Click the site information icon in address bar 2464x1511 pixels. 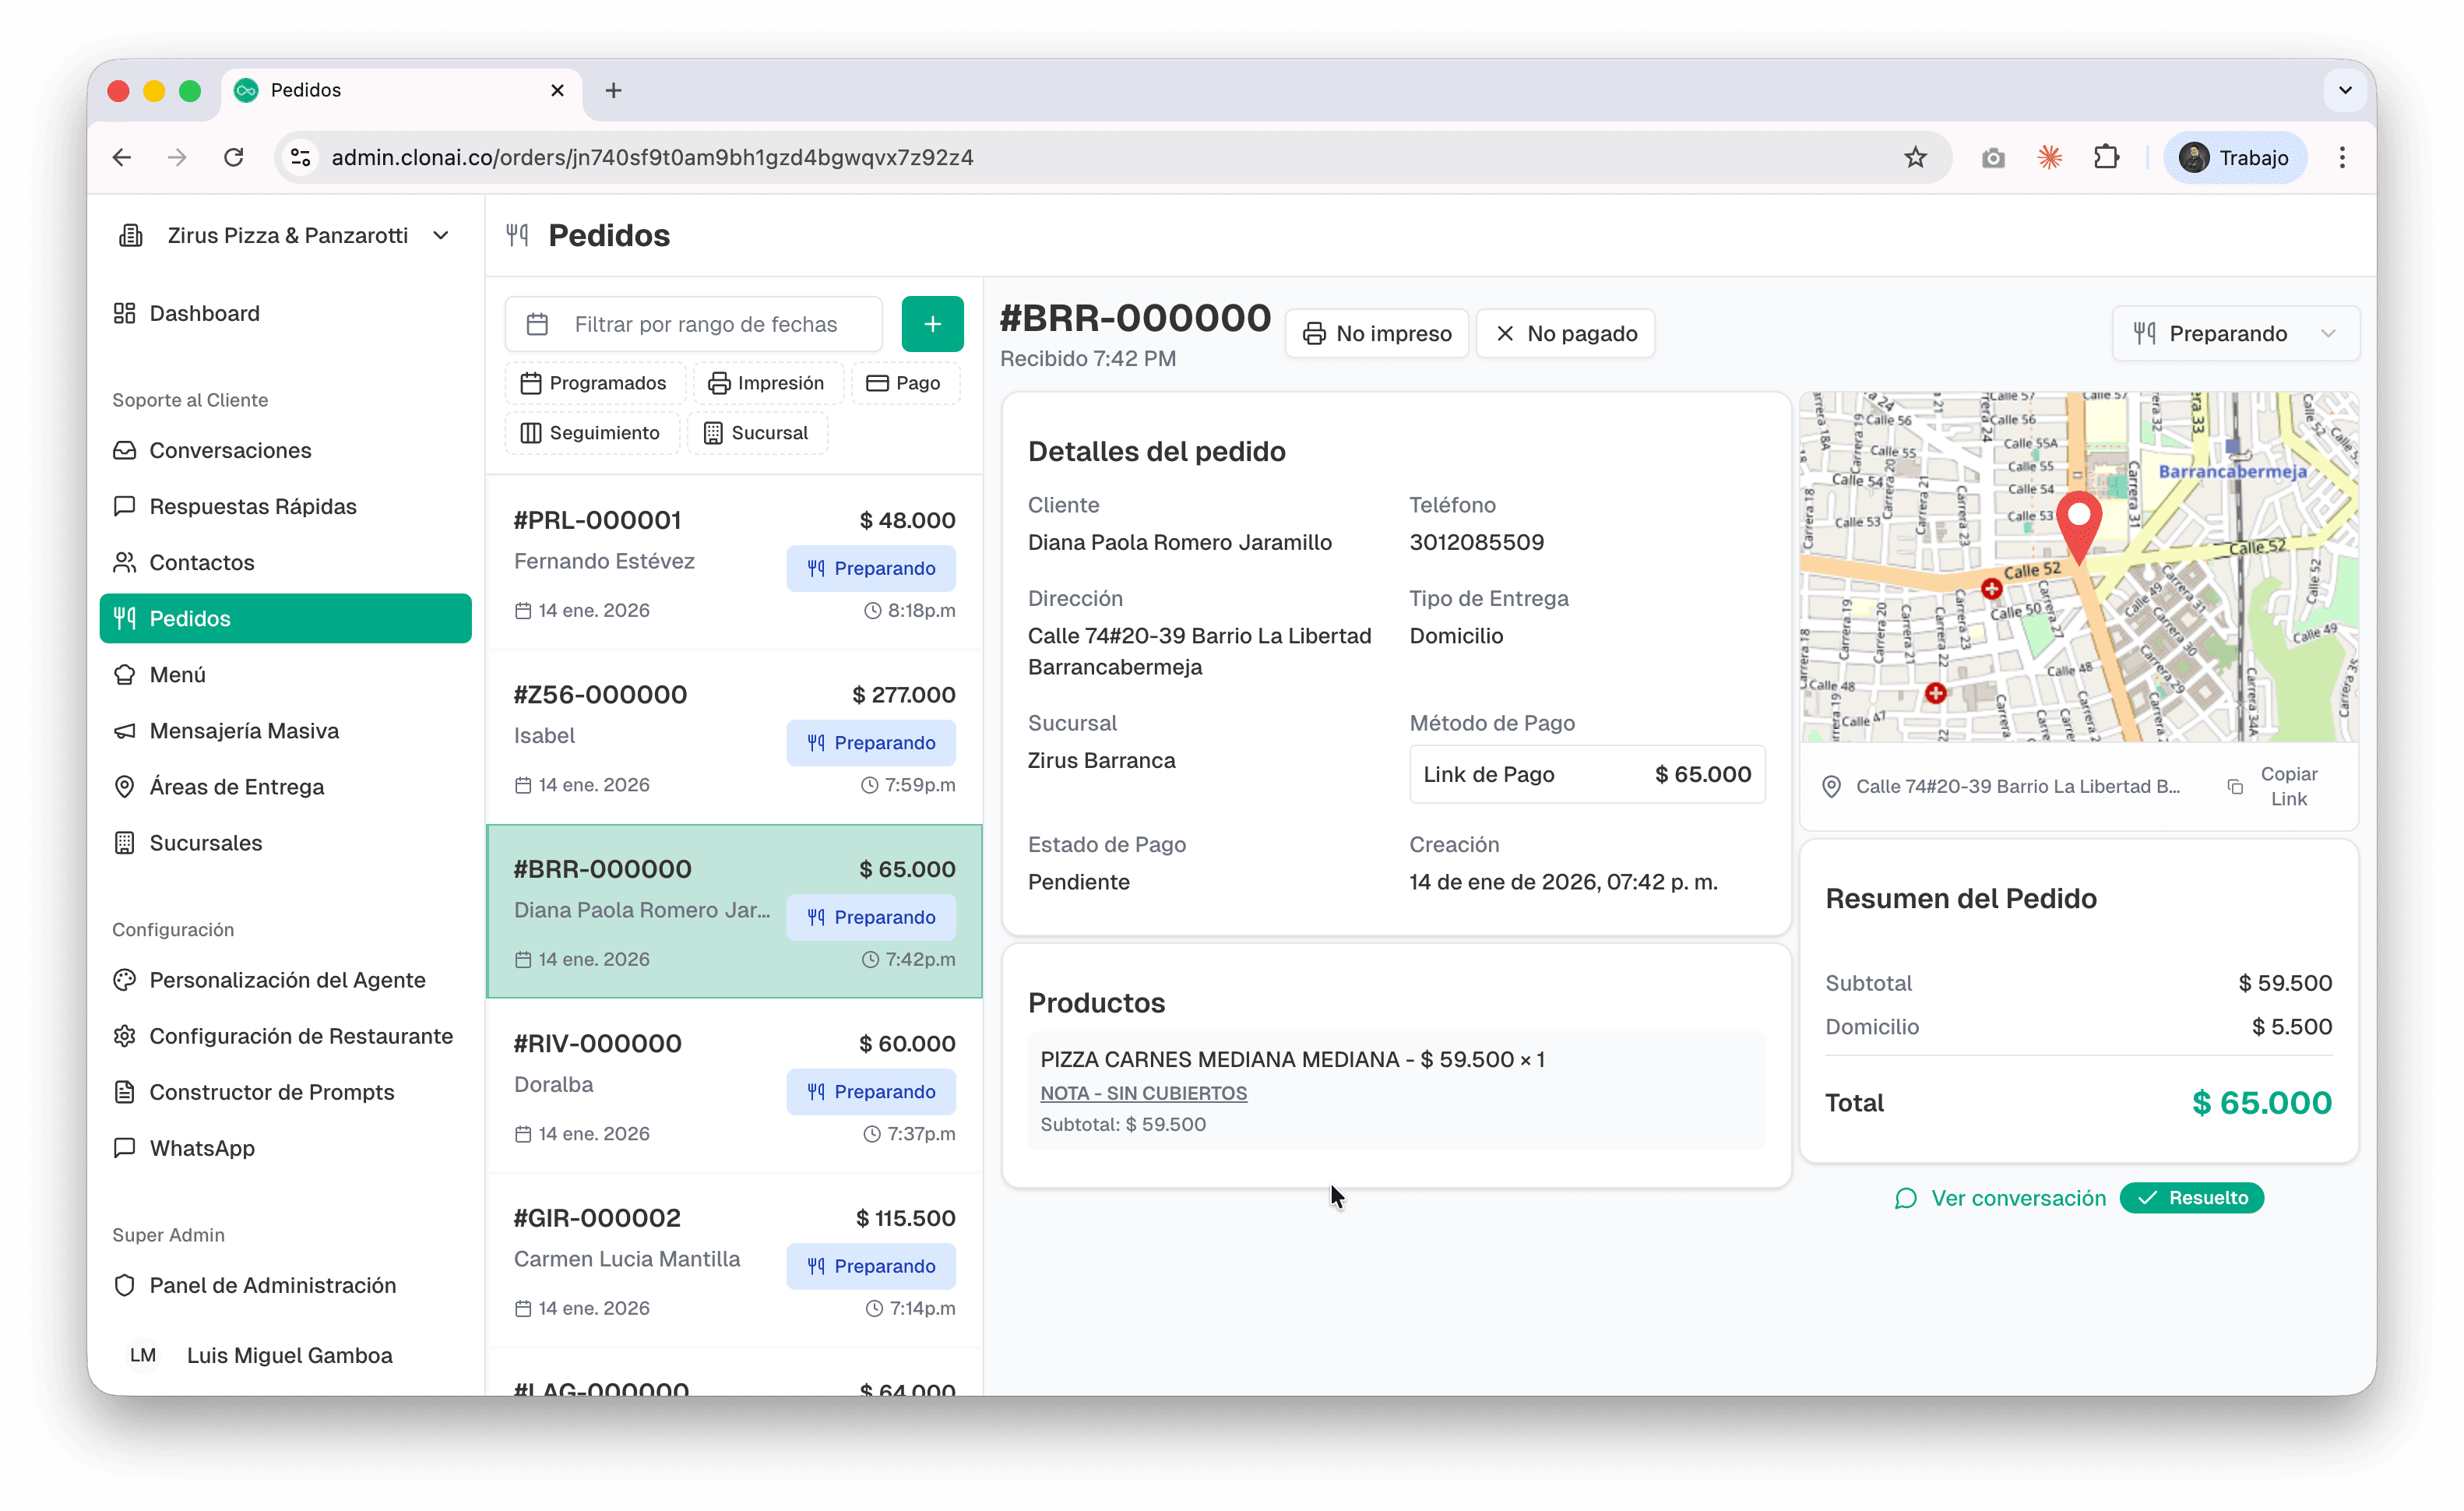(300, 157)
